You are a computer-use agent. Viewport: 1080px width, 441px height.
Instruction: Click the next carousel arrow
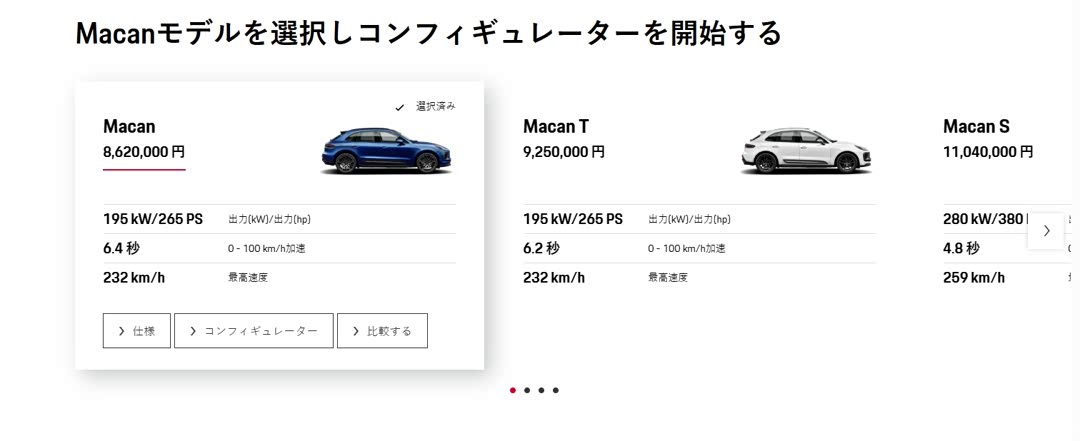[1046, 230]
